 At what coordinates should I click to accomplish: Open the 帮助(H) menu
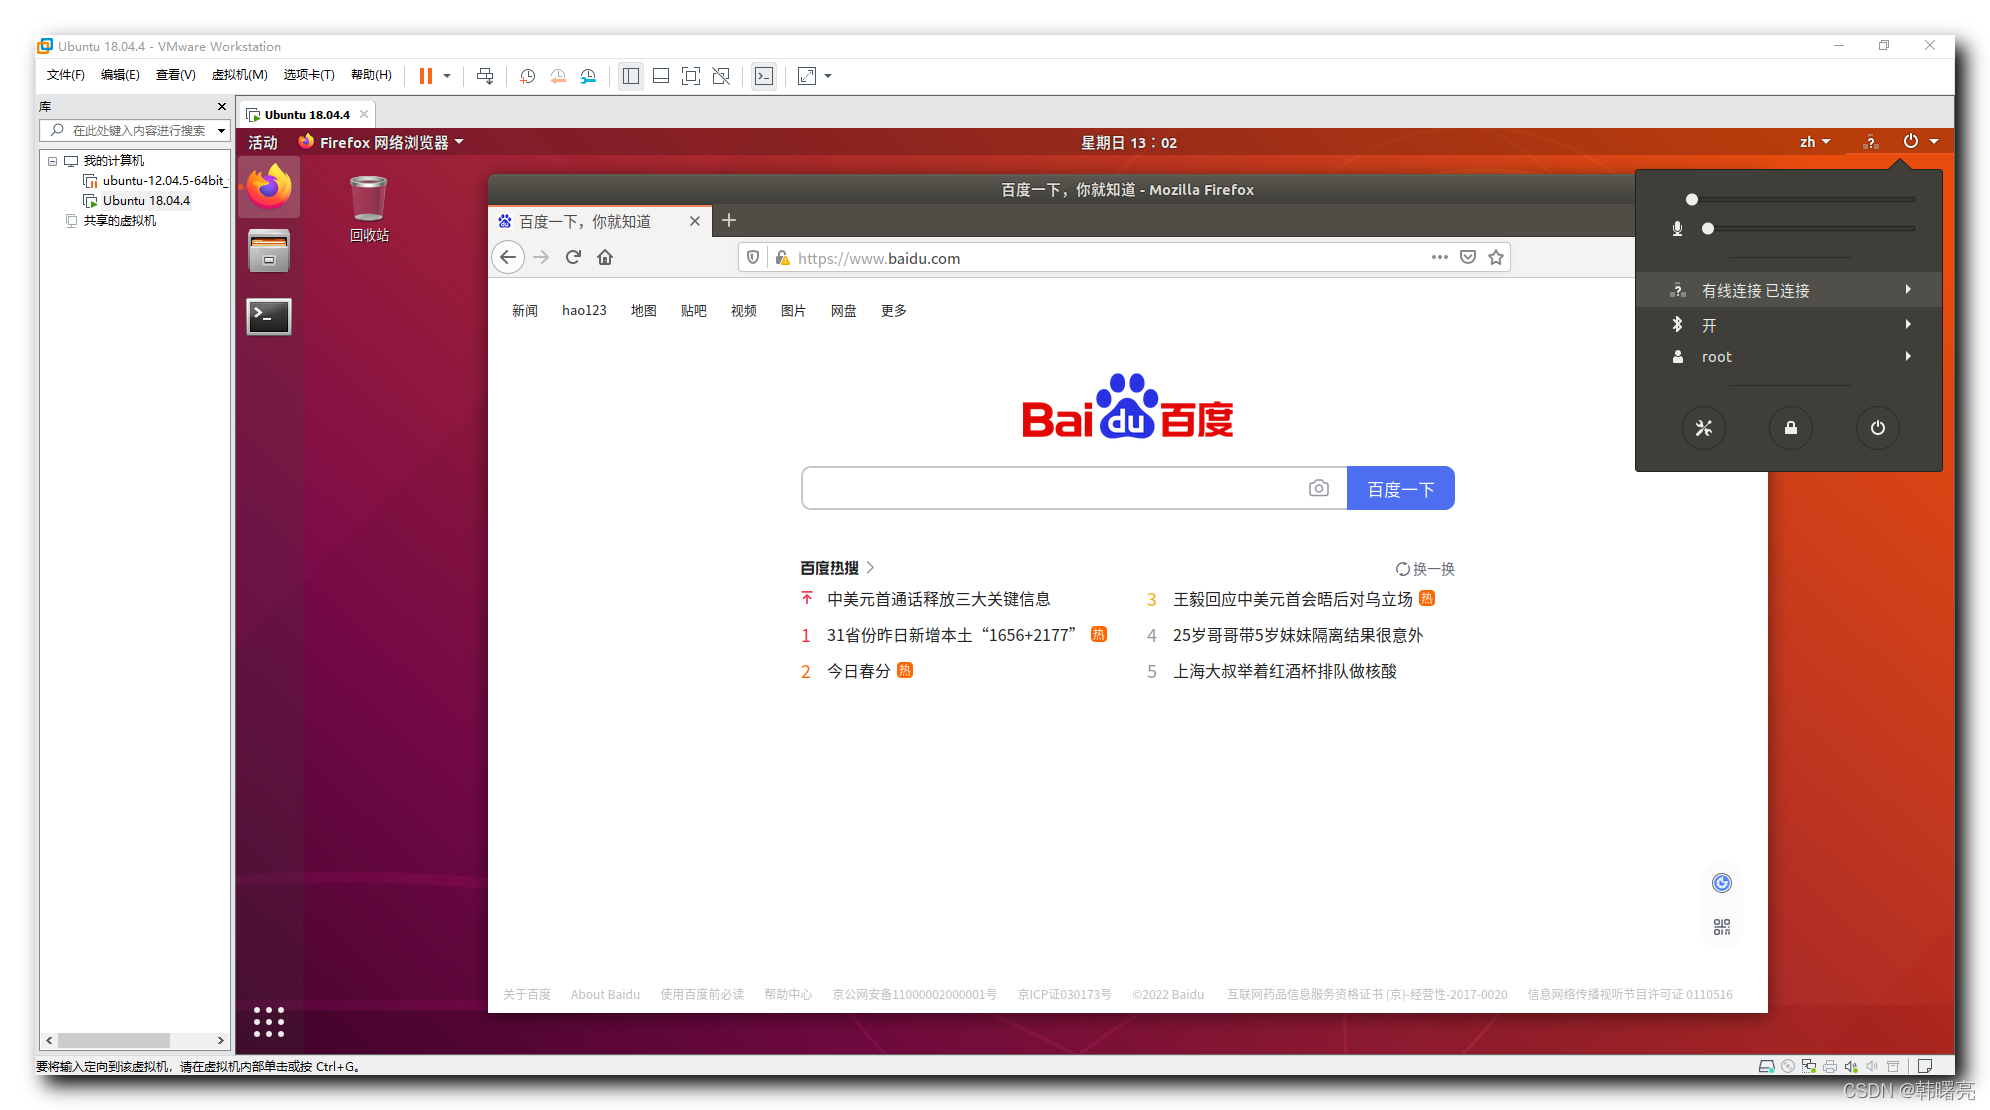(371, 75)
